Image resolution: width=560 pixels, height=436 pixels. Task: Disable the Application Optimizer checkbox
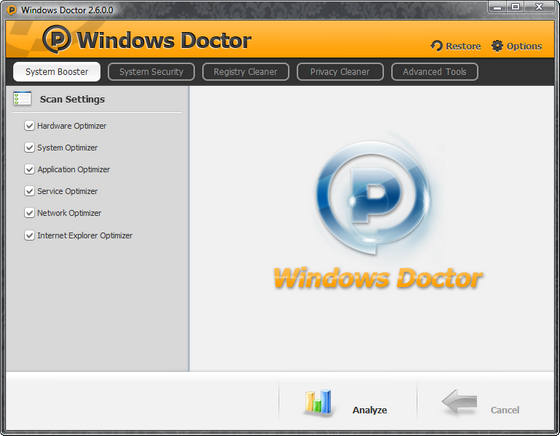[x=29, y=169]
